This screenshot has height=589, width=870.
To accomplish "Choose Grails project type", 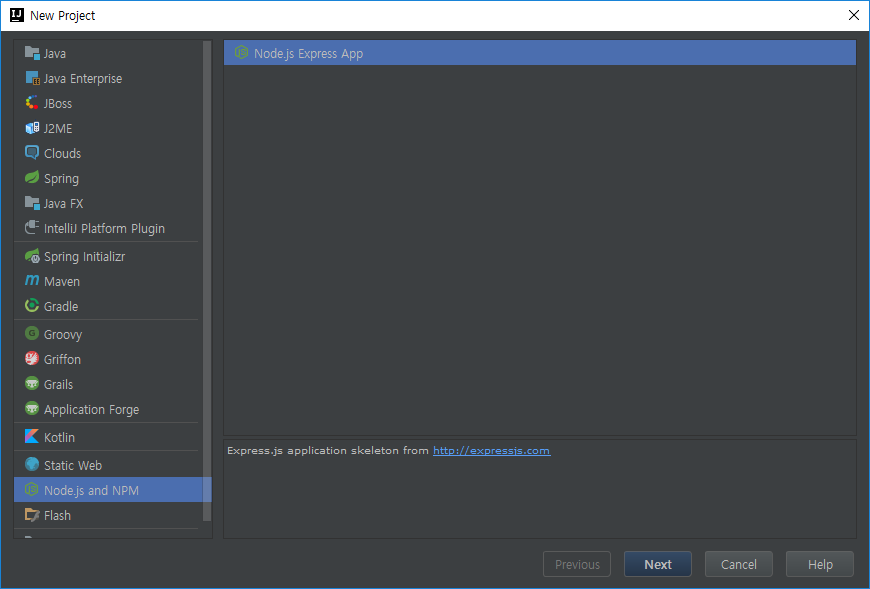I will [x=106, y=384].
